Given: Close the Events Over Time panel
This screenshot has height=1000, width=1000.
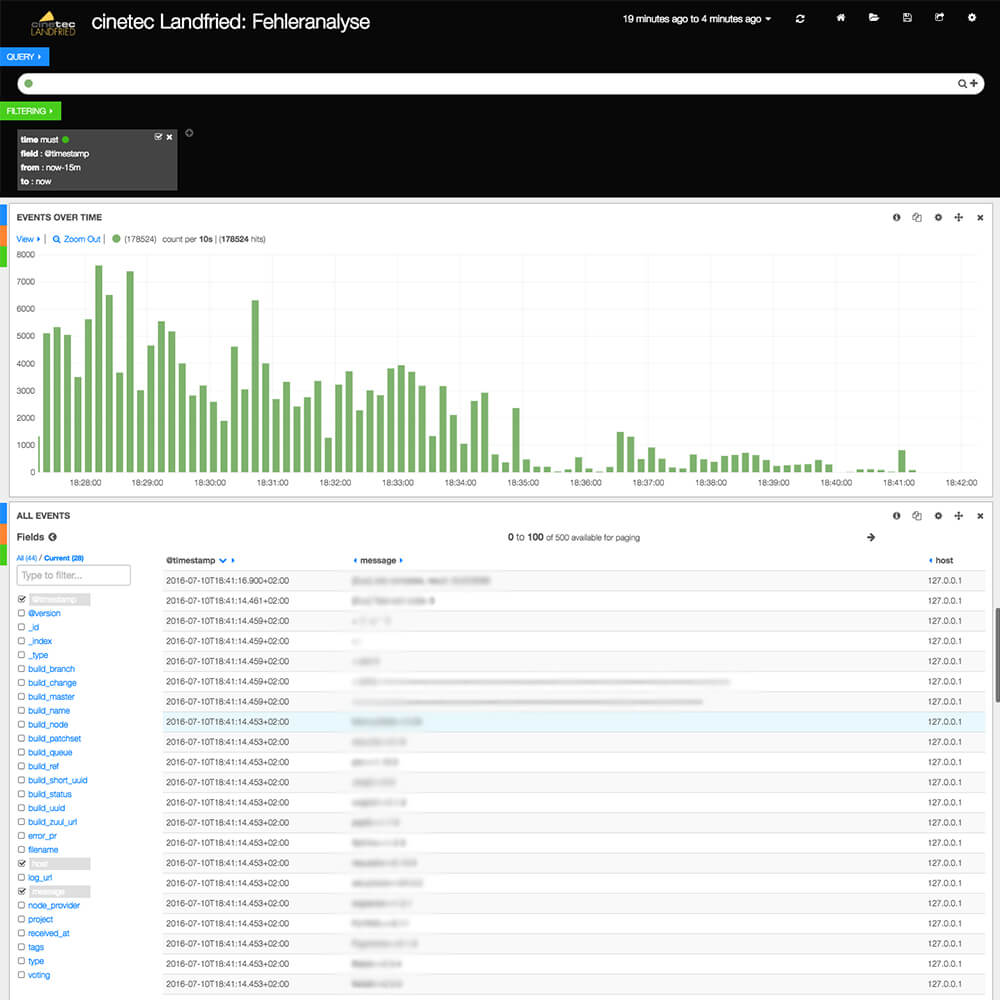Looking at the screenshot, I should [980, 218].
